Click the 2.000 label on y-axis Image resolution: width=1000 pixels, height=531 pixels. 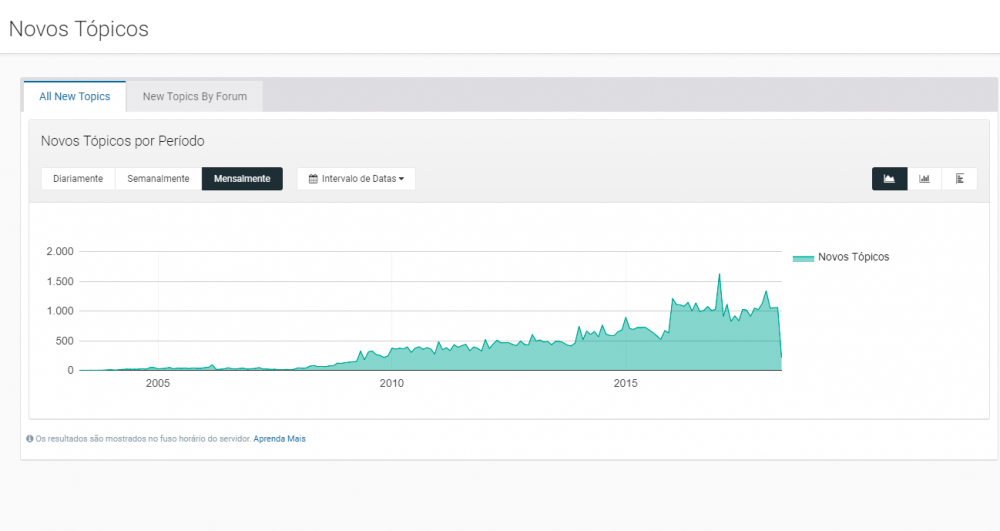click(60, 252)
